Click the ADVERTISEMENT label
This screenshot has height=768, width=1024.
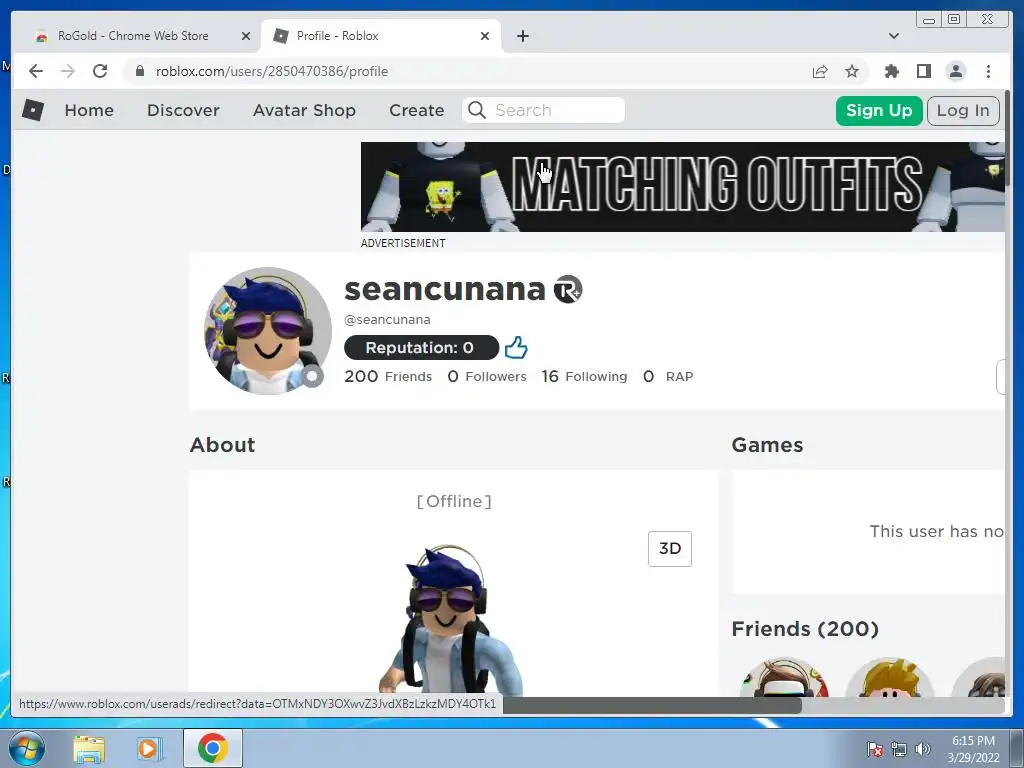(403, 243)
